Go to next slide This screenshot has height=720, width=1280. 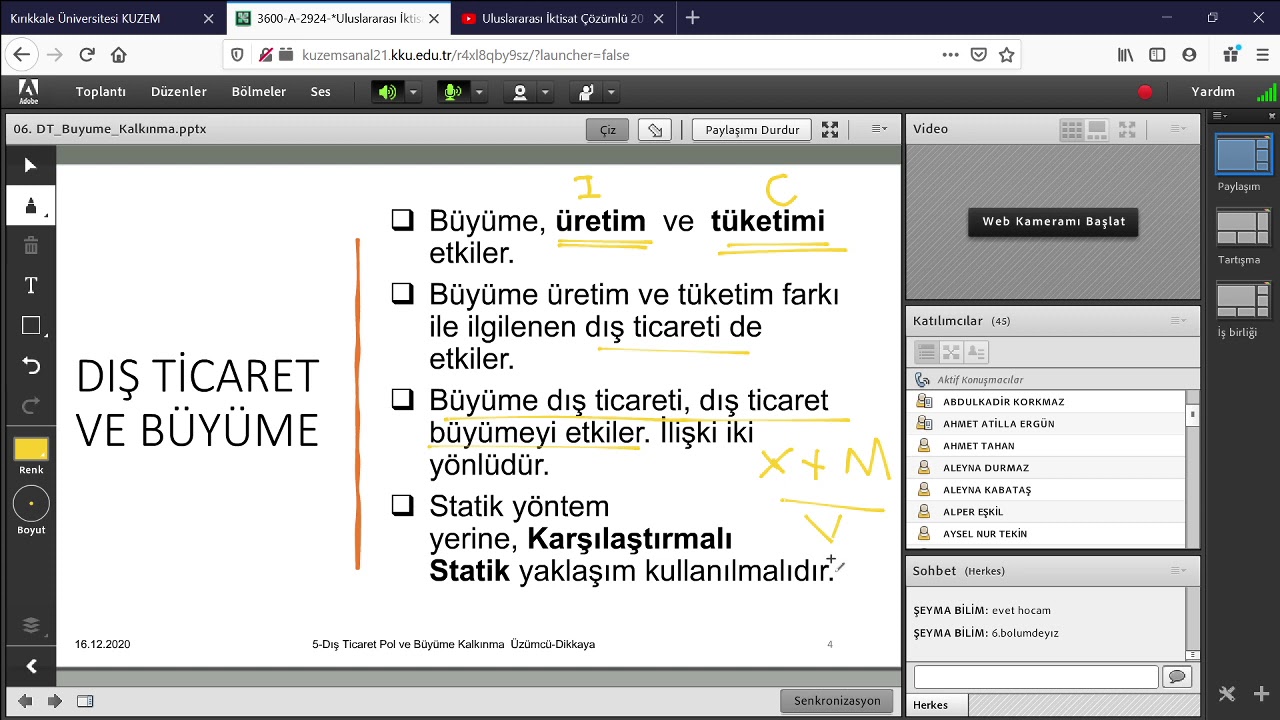(55, 701)
